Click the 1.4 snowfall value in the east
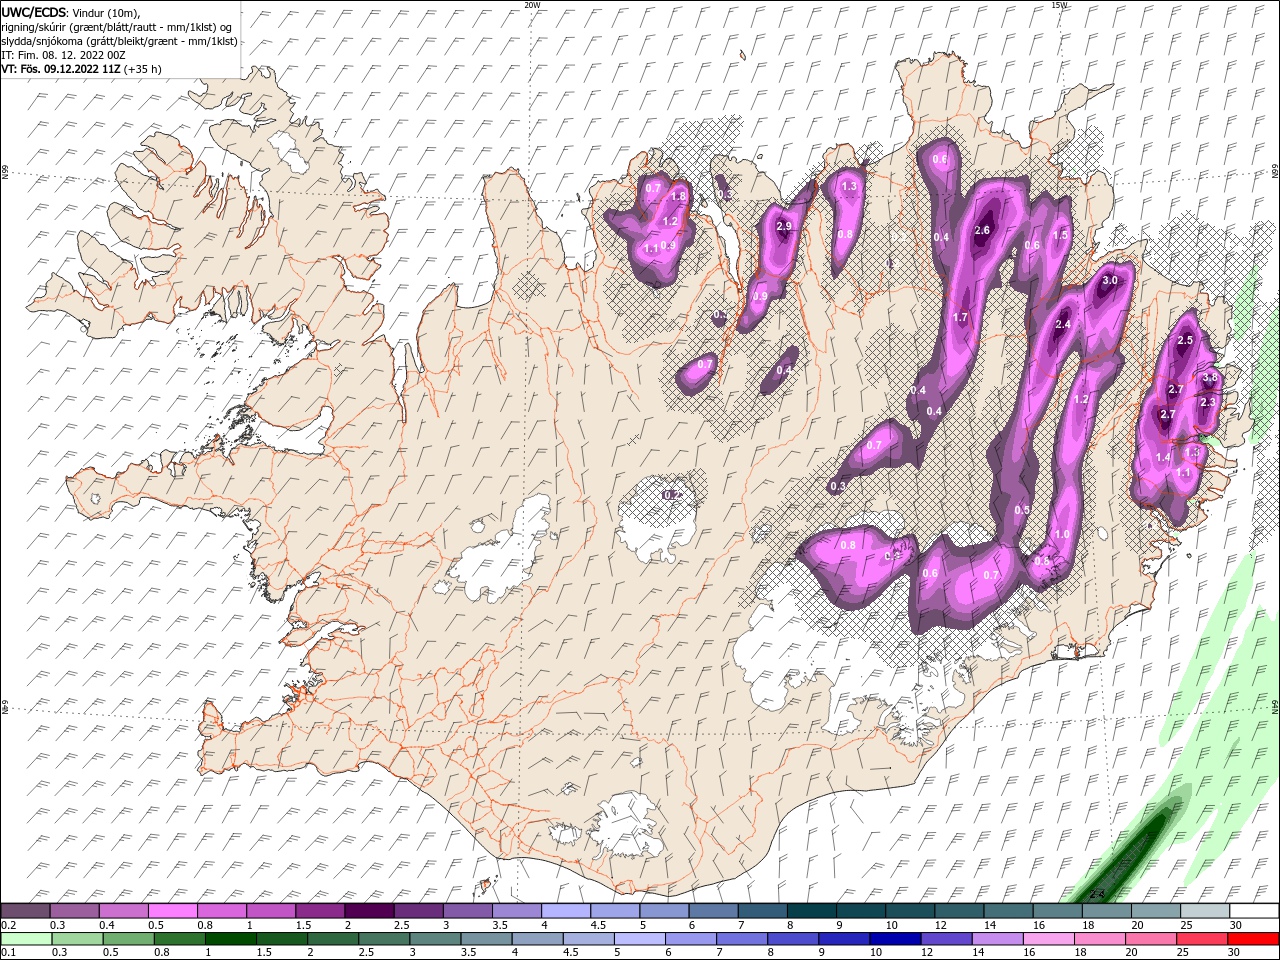The image size is (1280, 960). [1163, 457]
